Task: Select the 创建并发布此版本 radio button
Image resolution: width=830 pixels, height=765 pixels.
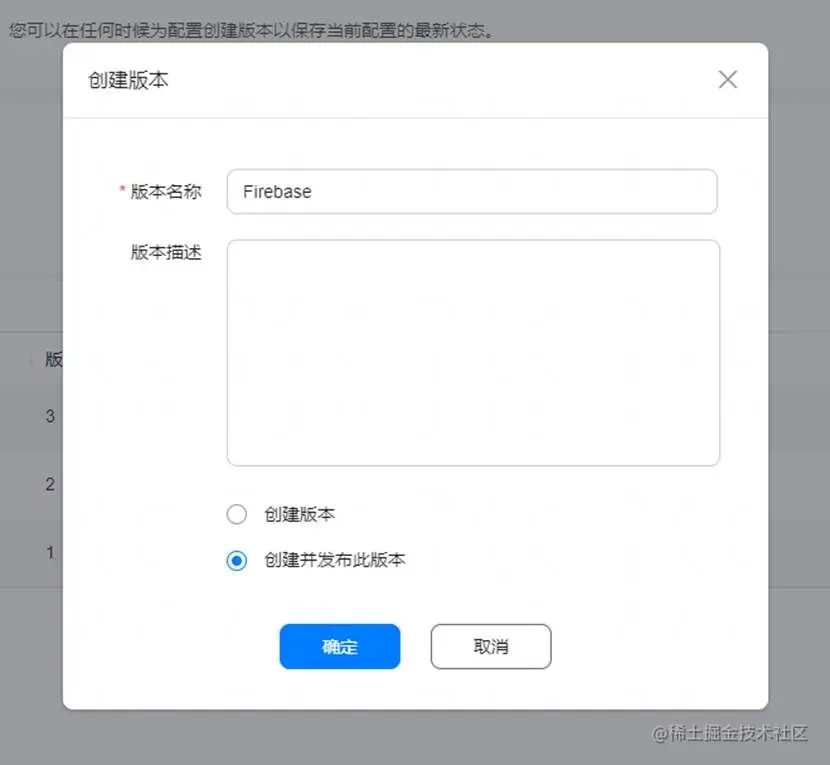Action: (x=237, y=560)
